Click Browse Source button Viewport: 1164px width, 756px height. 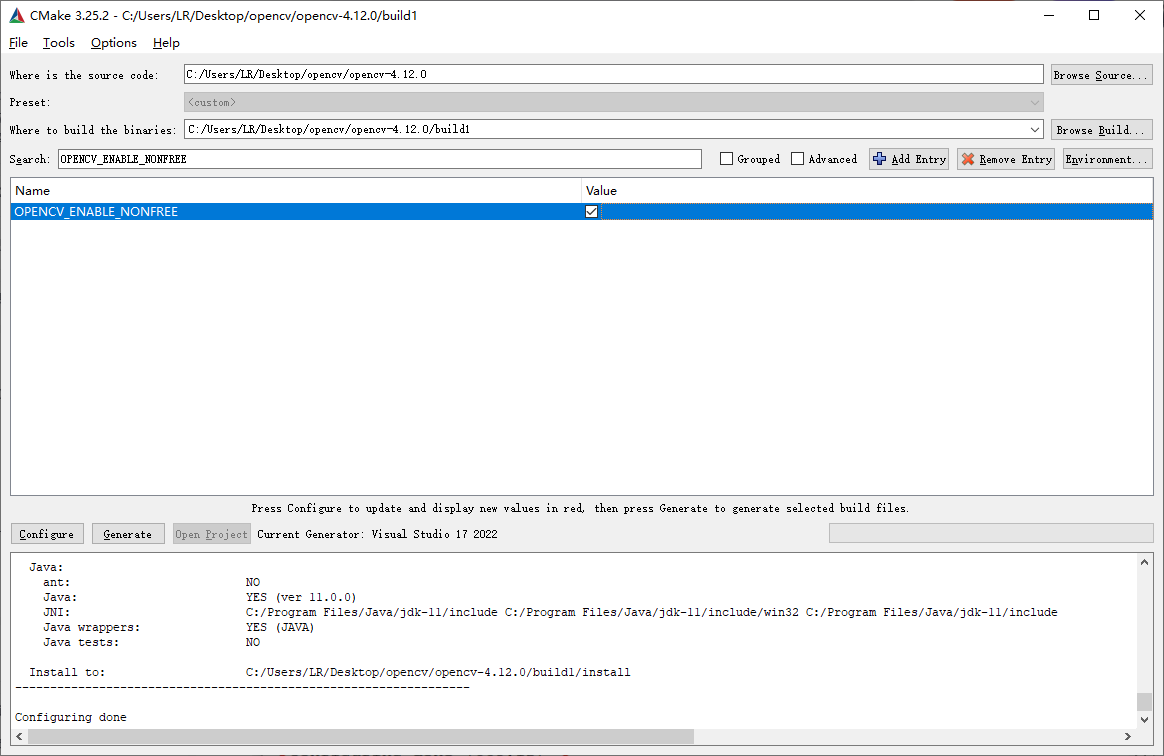pos(1101,75)
